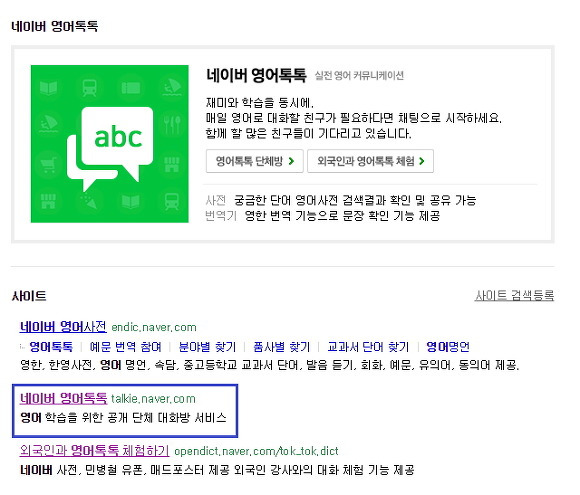This screenshot has height=495, width=580.
Task: Click the green abc speech bubble thumbnail
Action: (109, 144)
